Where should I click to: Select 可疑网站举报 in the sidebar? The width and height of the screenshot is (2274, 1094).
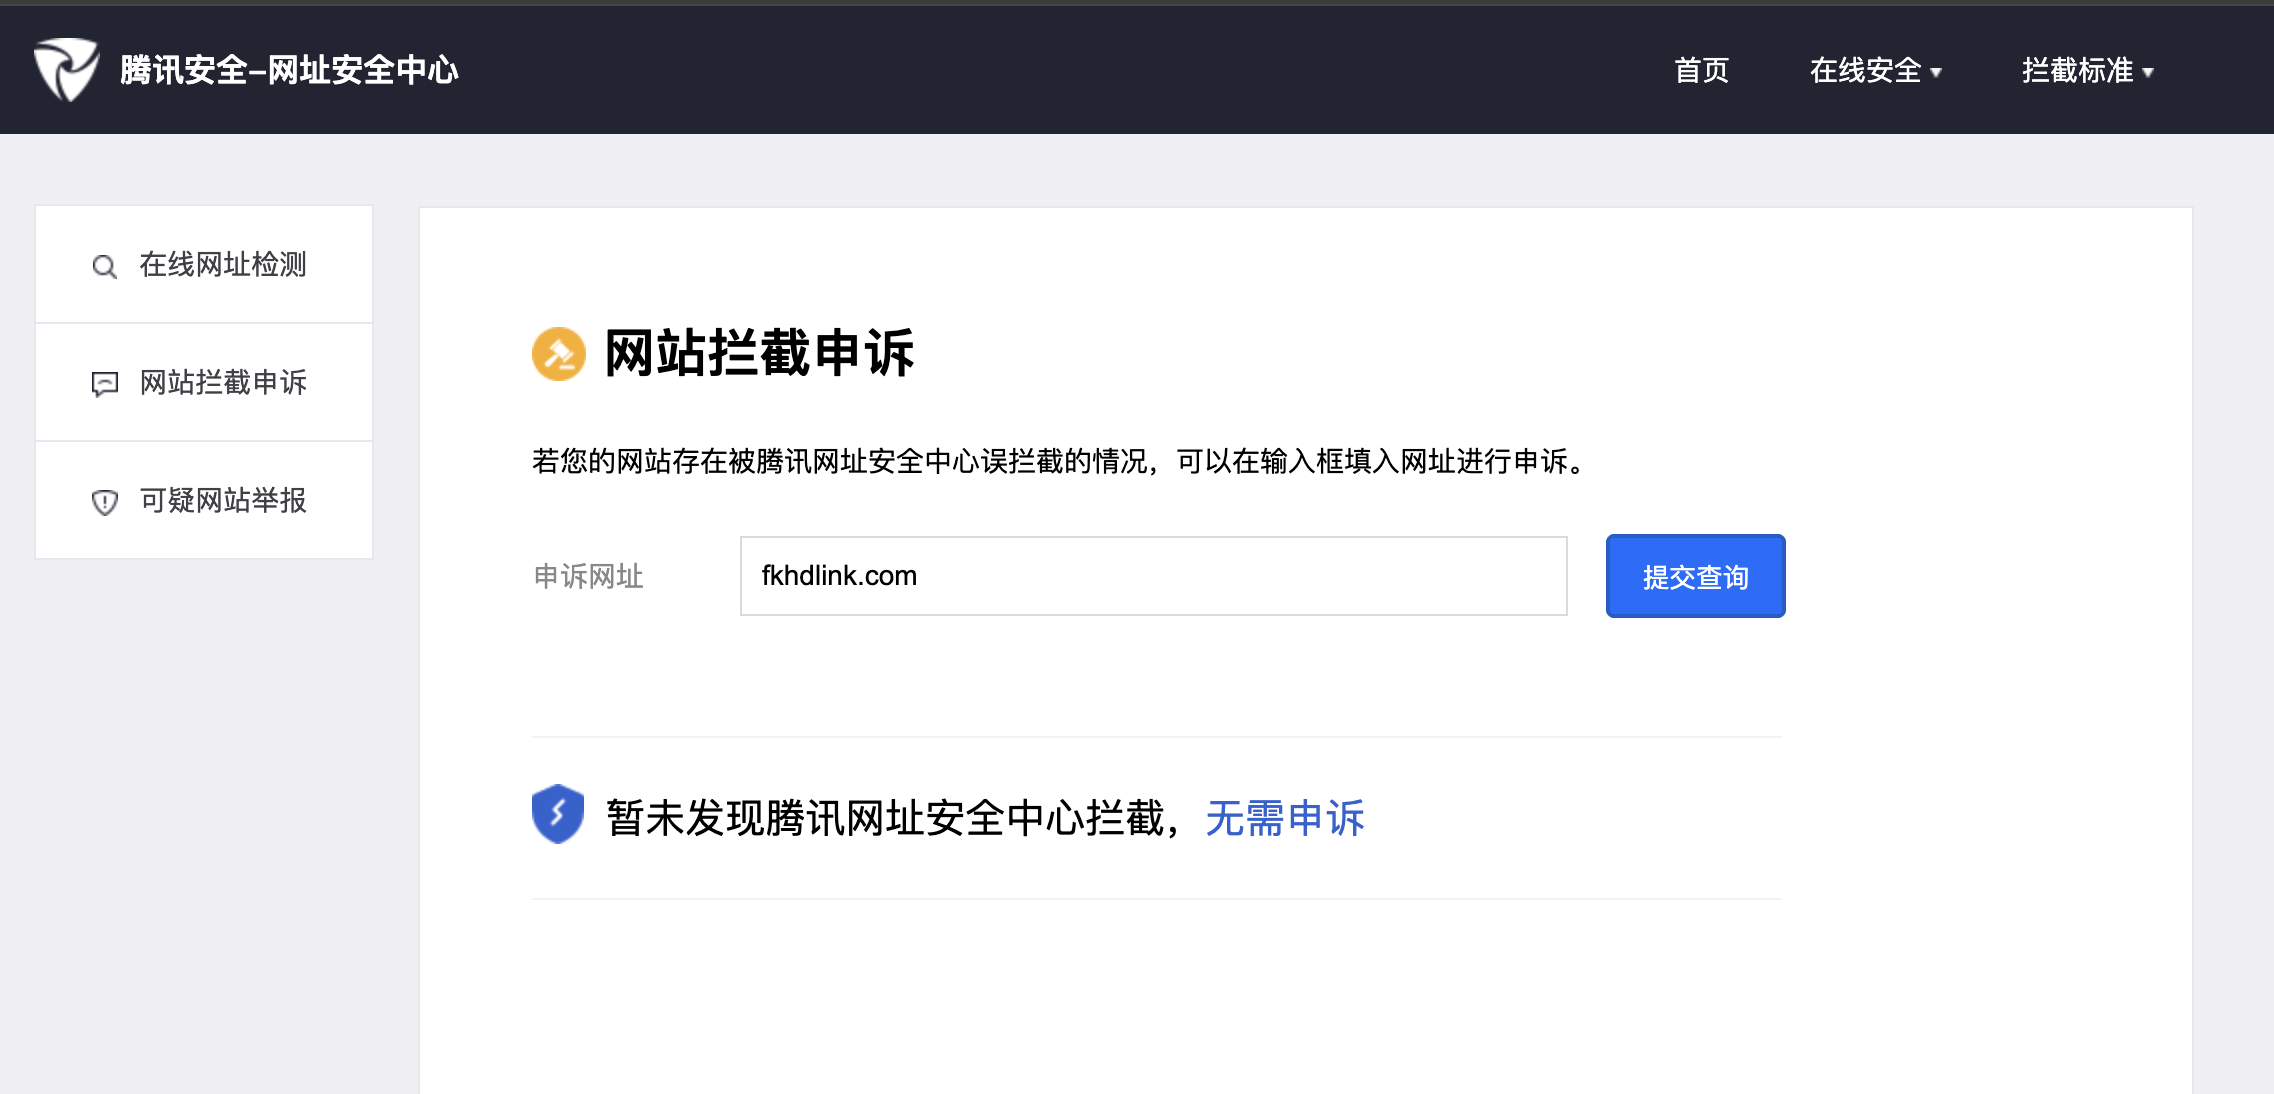pyautogui.click(x=222, y=501)
